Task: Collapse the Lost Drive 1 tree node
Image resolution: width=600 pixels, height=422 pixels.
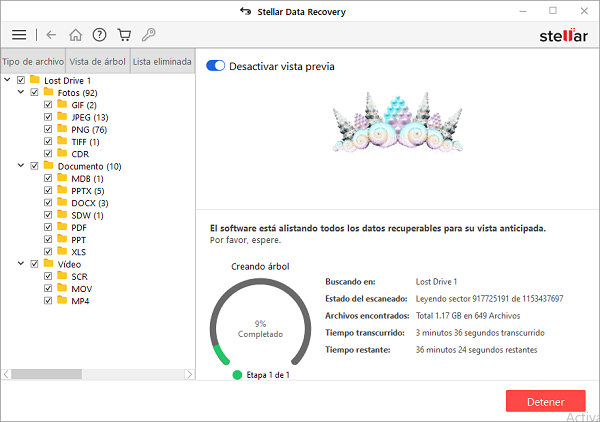Action: tap(7, 80)
